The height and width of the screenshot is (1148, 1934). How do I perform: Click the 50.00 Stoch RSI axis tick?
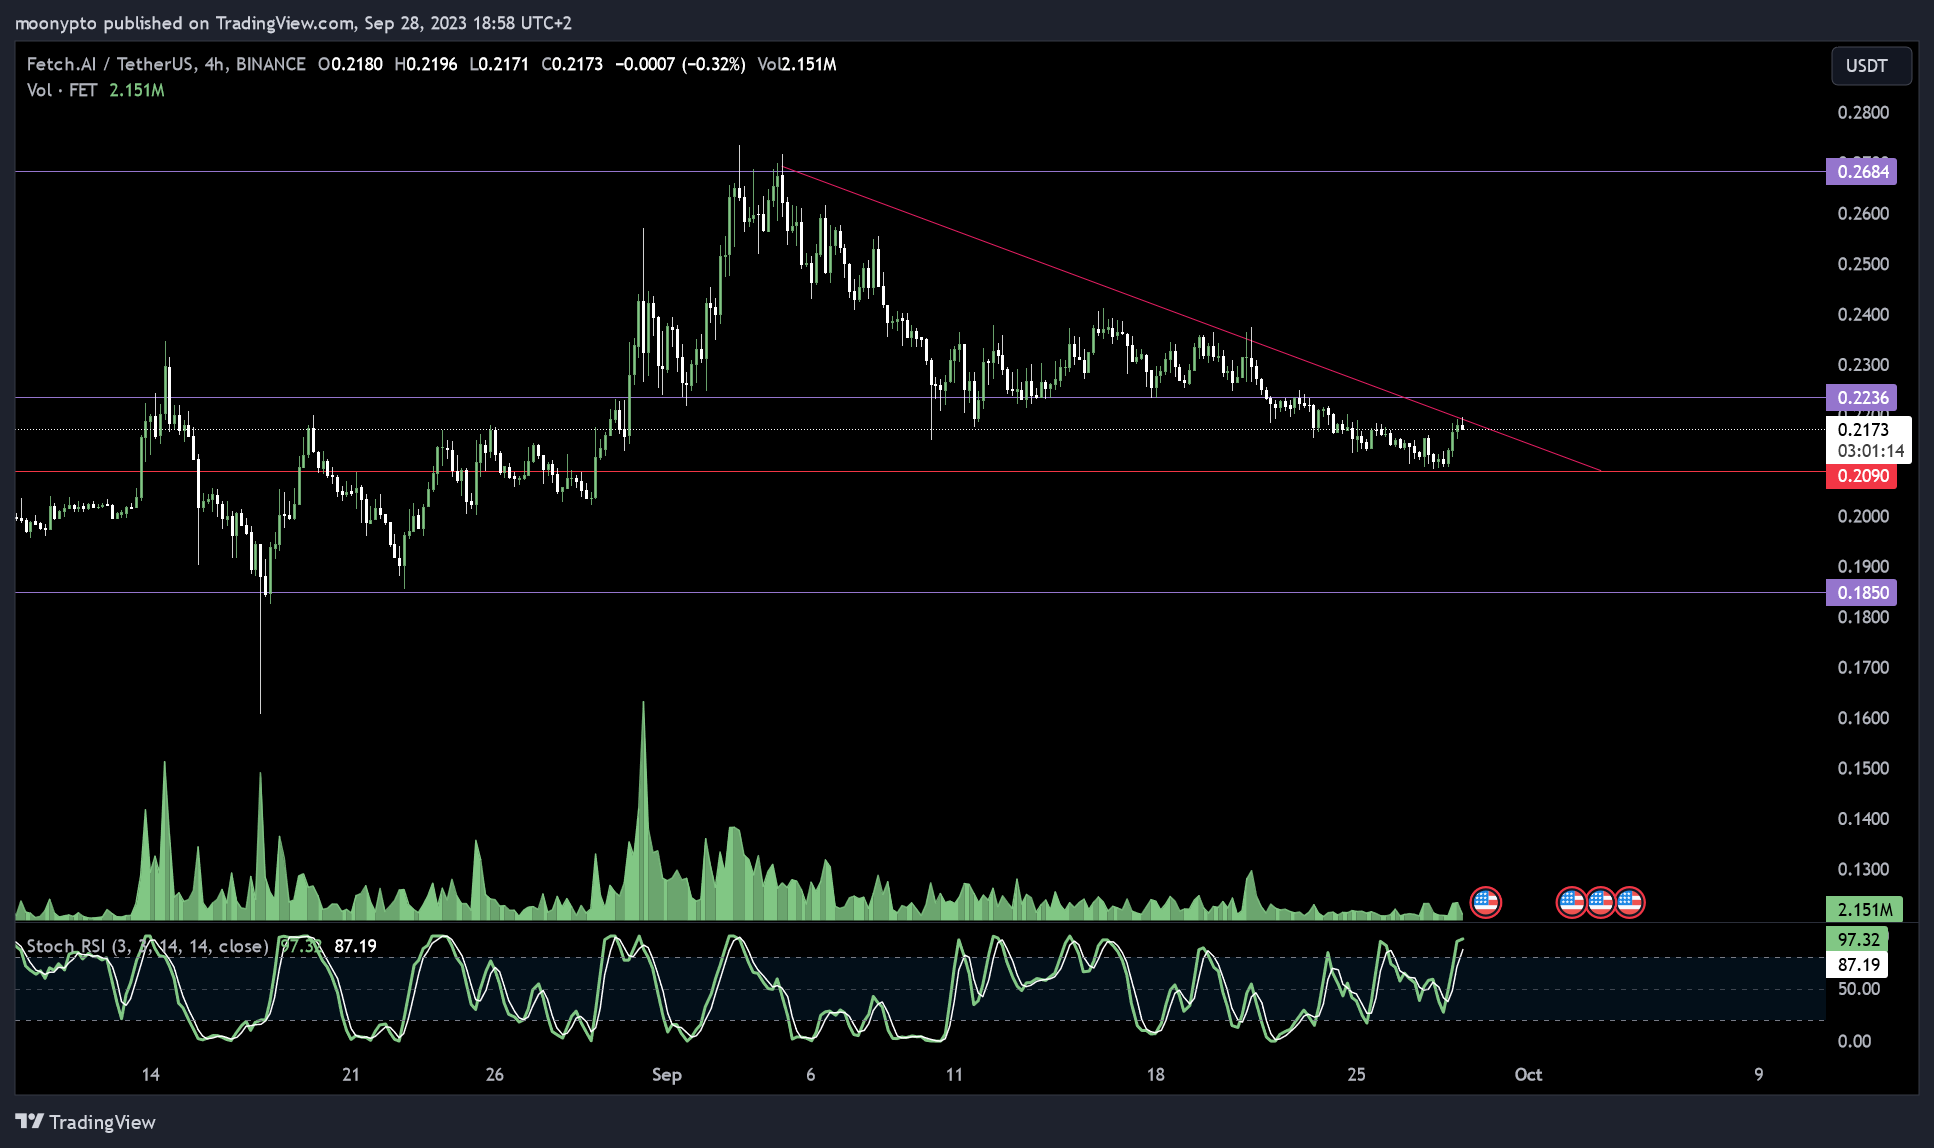(x=1859, y=989)
